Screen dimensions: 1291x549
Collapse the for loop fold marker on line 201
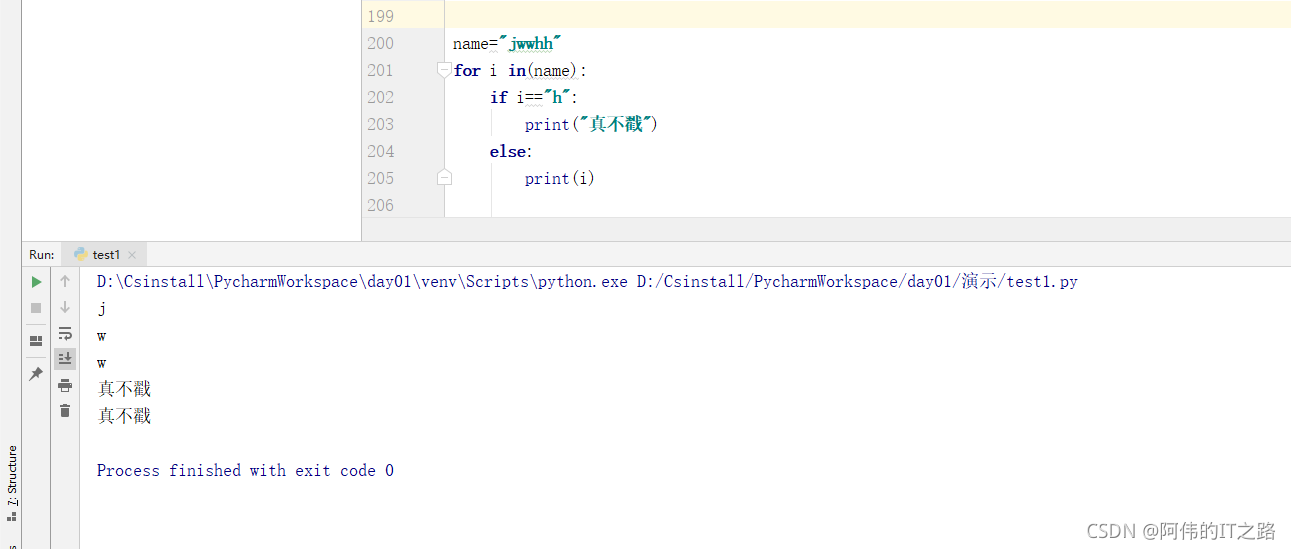coord(444,70)
